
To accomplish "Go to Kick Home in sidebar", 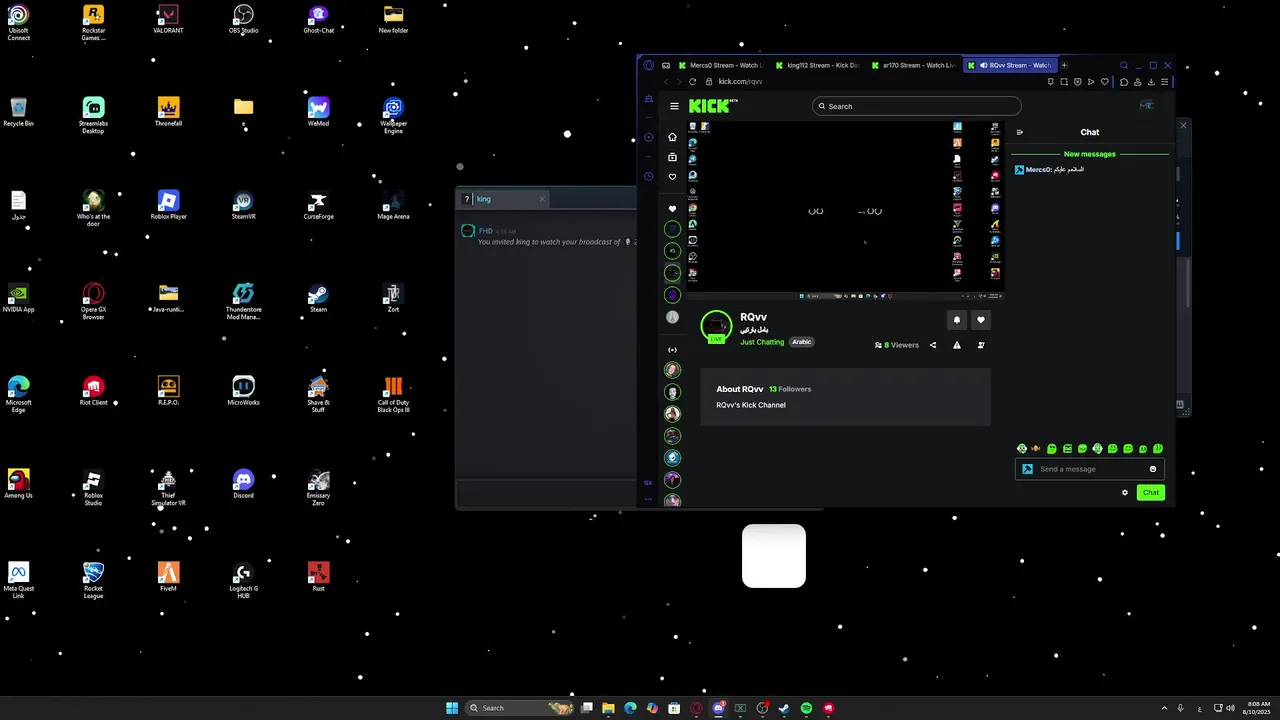I will [672, 137].
